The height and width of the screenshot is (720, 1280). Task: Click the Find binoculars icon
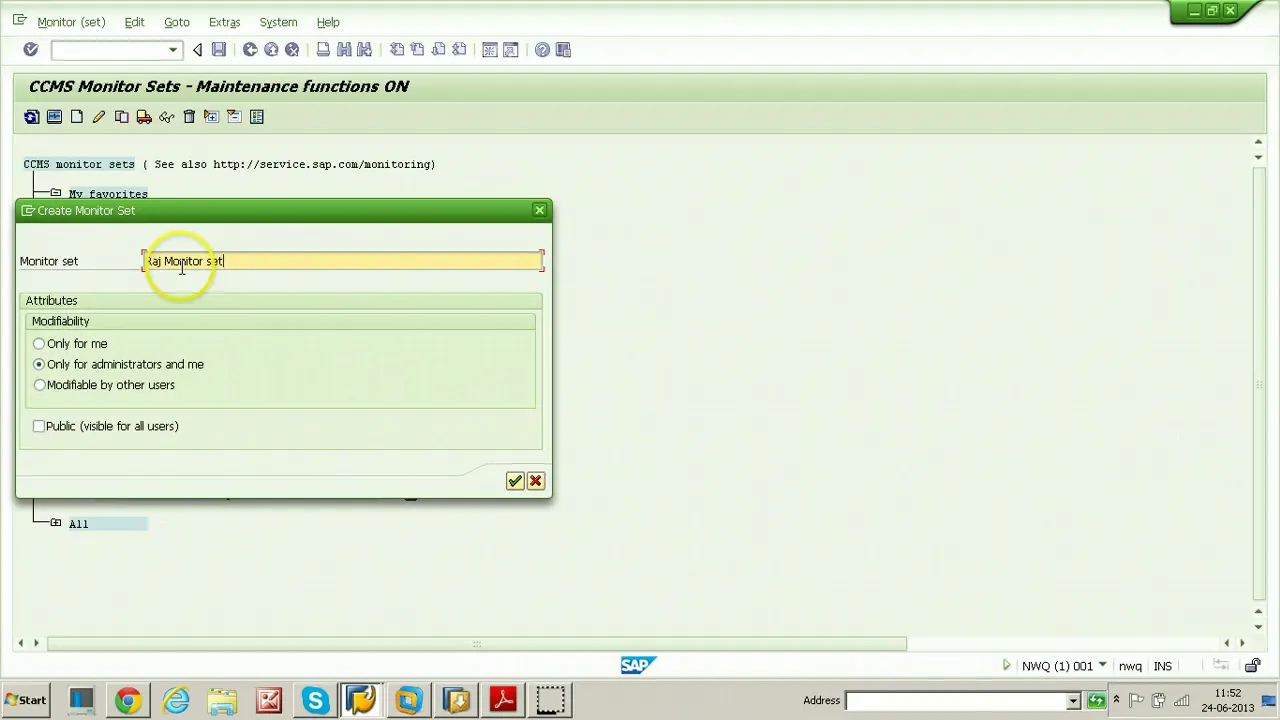pyautogui.click(x=344, y=49)
